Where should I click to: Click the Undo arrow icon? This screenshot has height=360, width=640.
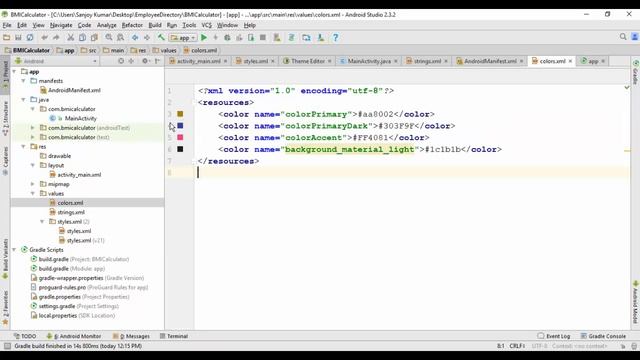[44, 38]
